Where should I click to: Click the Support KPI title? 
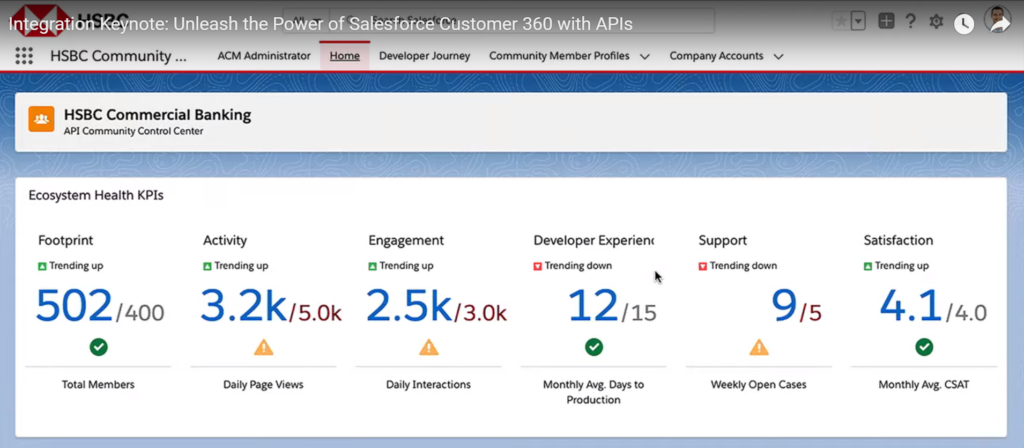722,240
